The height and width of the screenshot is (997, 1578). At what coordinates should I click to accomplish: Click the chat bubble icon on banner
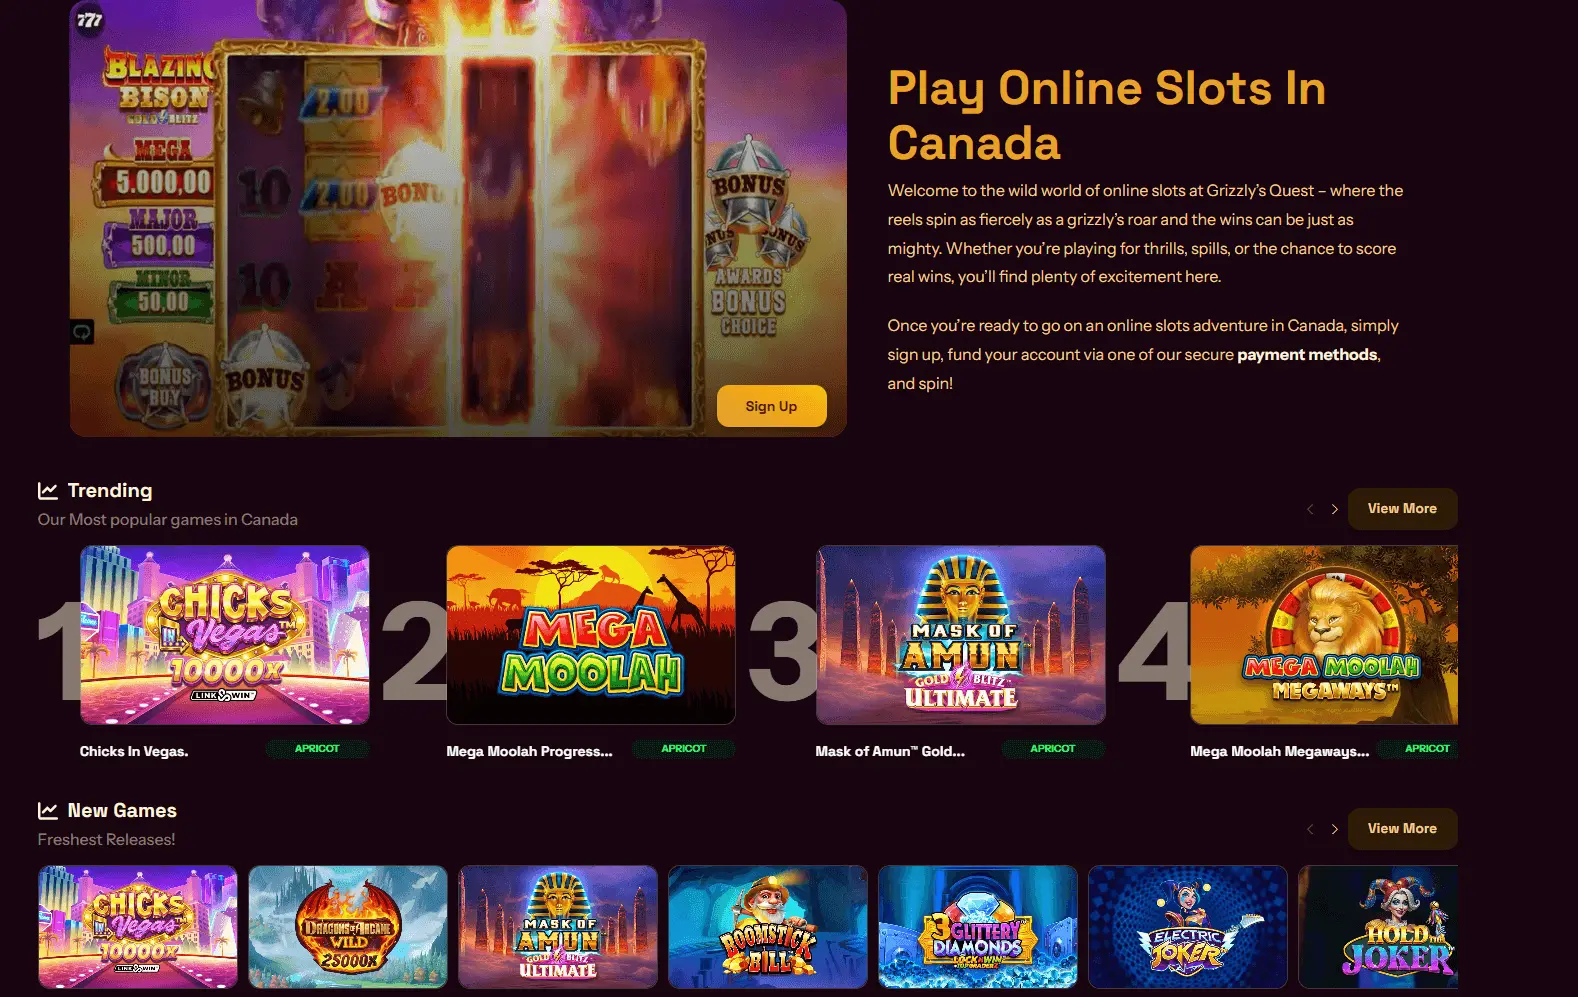pos(82,331)
